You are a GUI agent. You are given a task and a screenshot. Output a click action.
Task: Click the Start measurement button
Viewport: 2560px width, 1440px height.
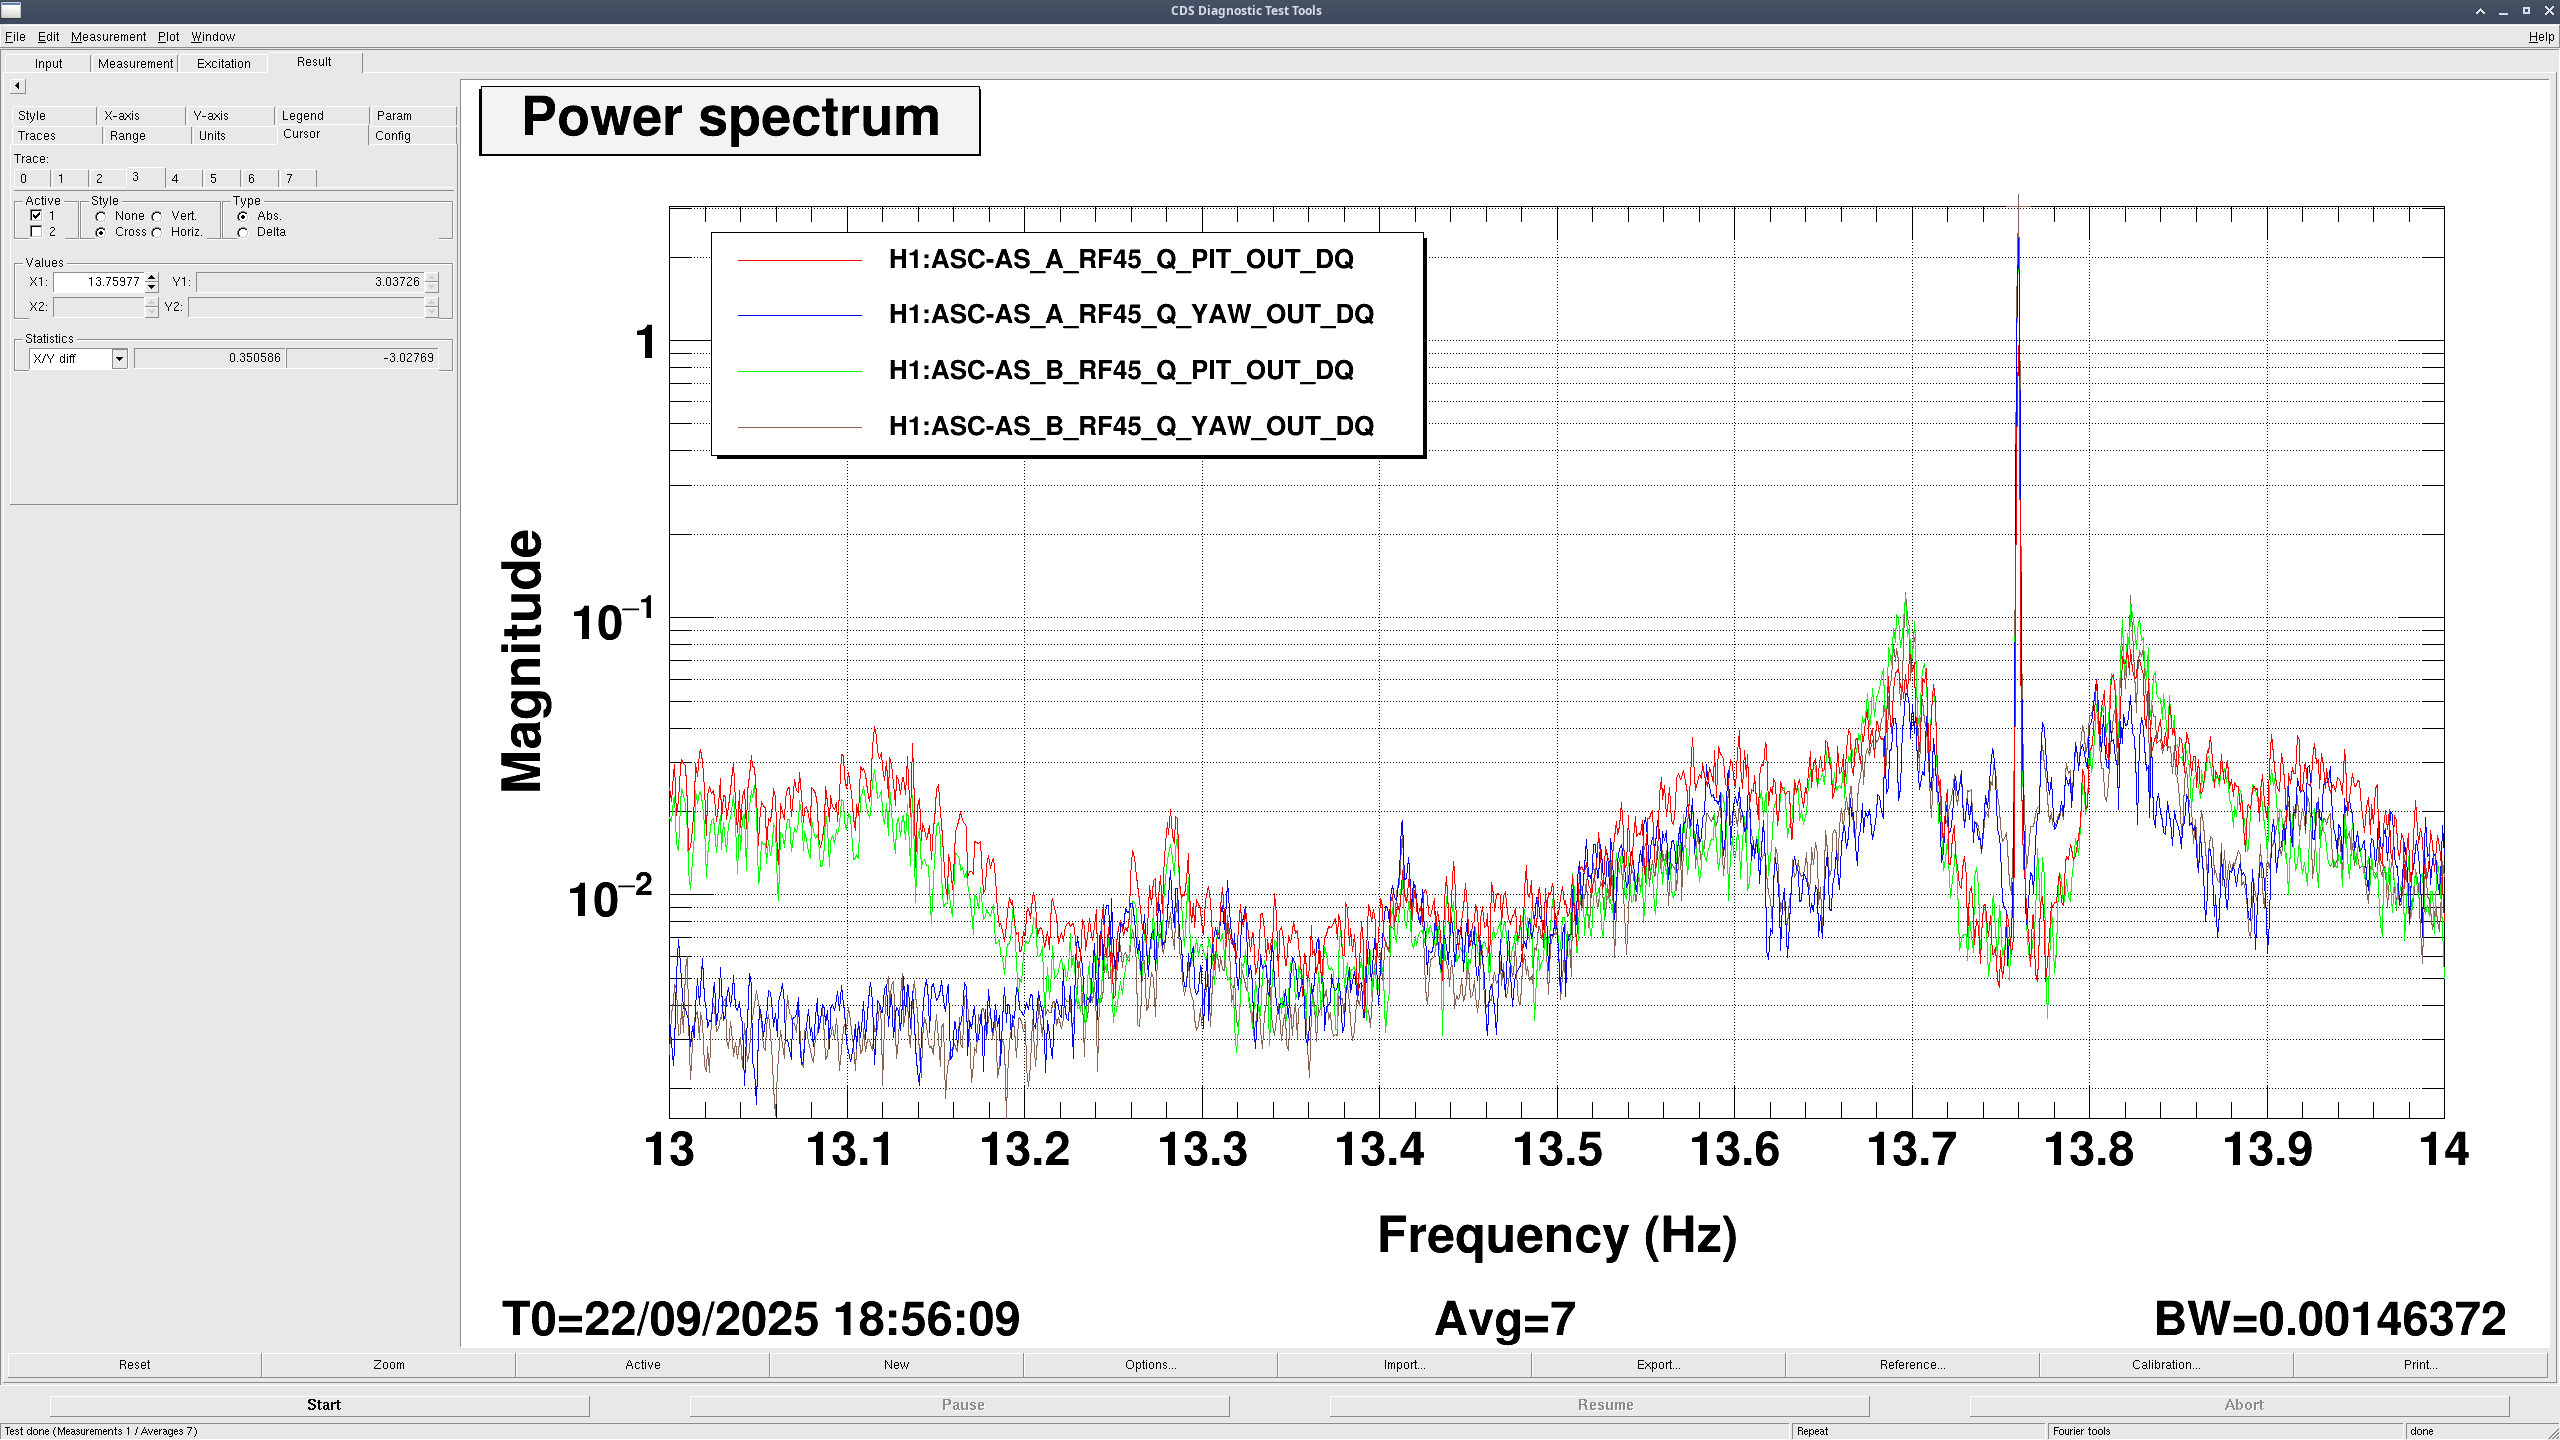pos(323,1405)
